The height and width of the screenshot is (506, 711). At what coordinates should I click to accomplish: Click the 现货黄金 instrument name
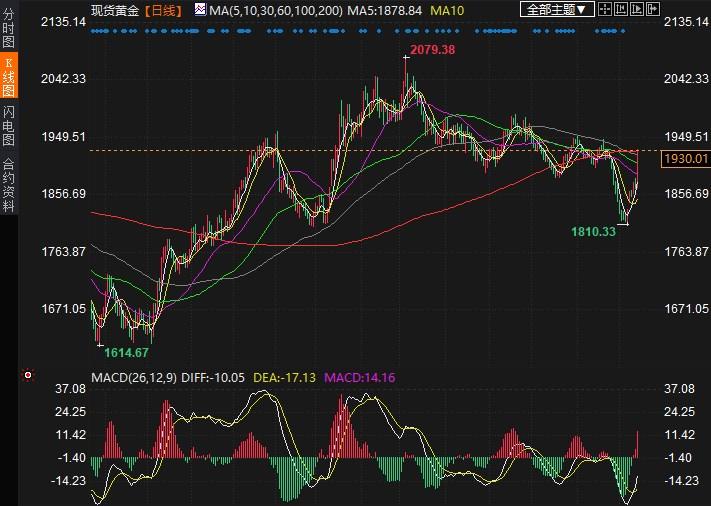[116, 10]
